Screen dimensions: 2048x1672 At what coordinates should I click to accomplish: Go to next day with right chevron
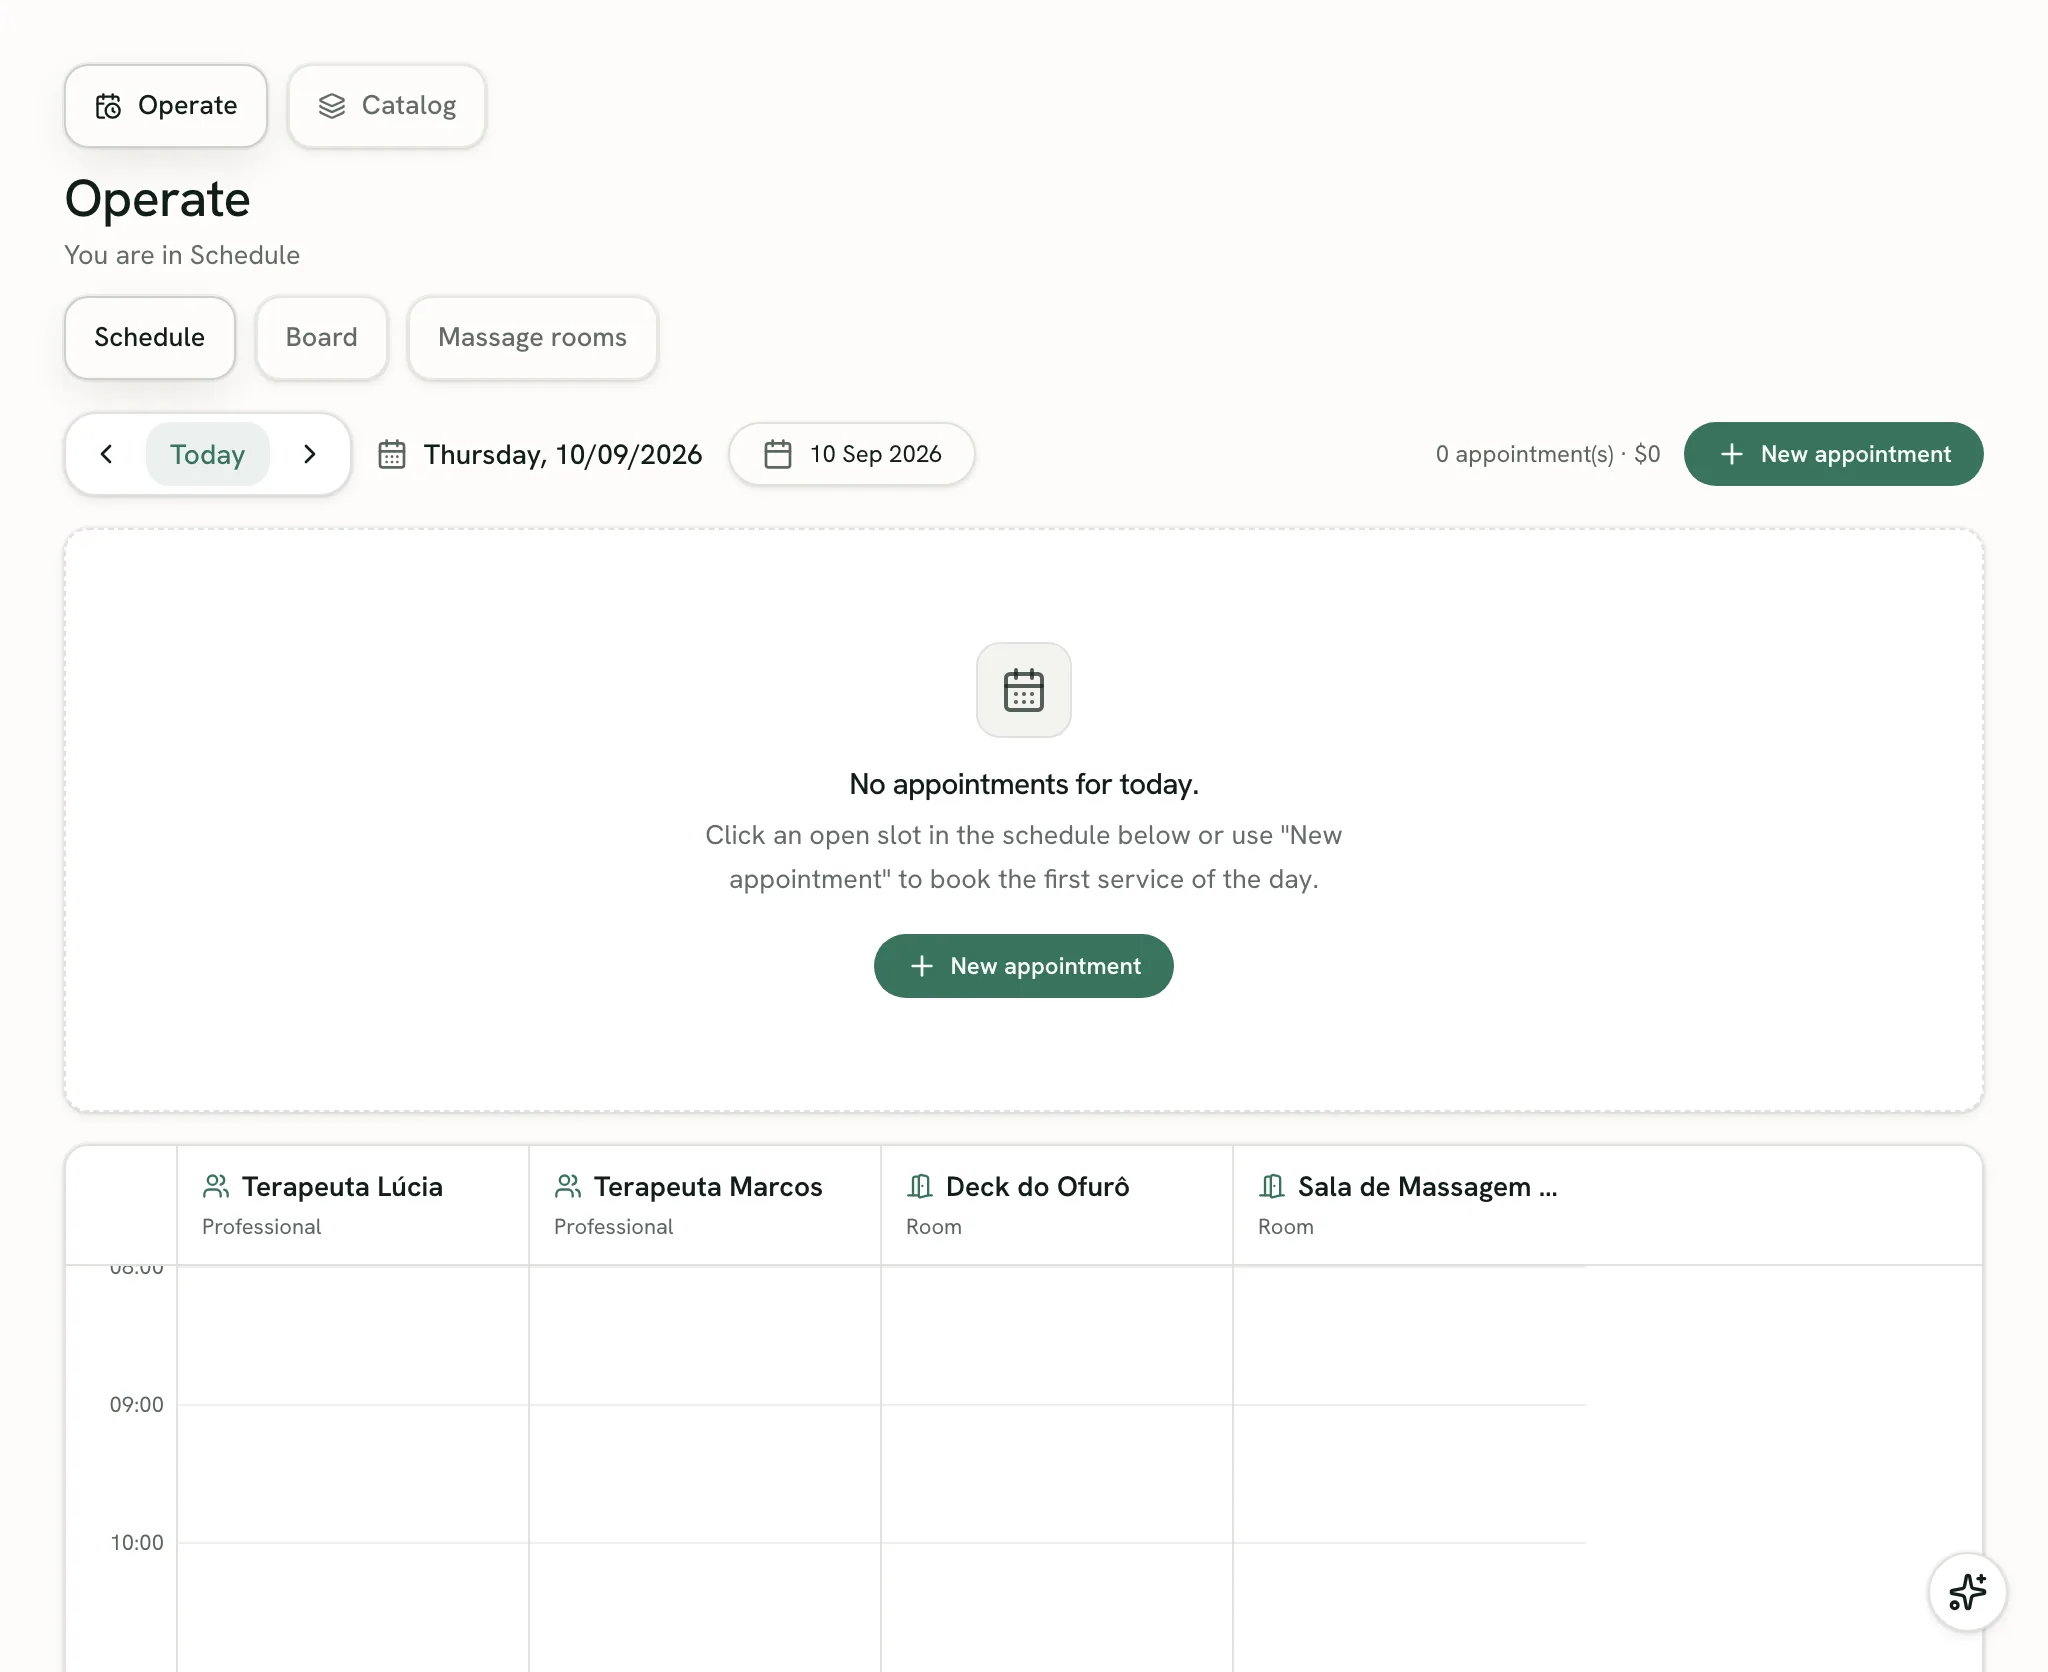[x=309, y=455]
